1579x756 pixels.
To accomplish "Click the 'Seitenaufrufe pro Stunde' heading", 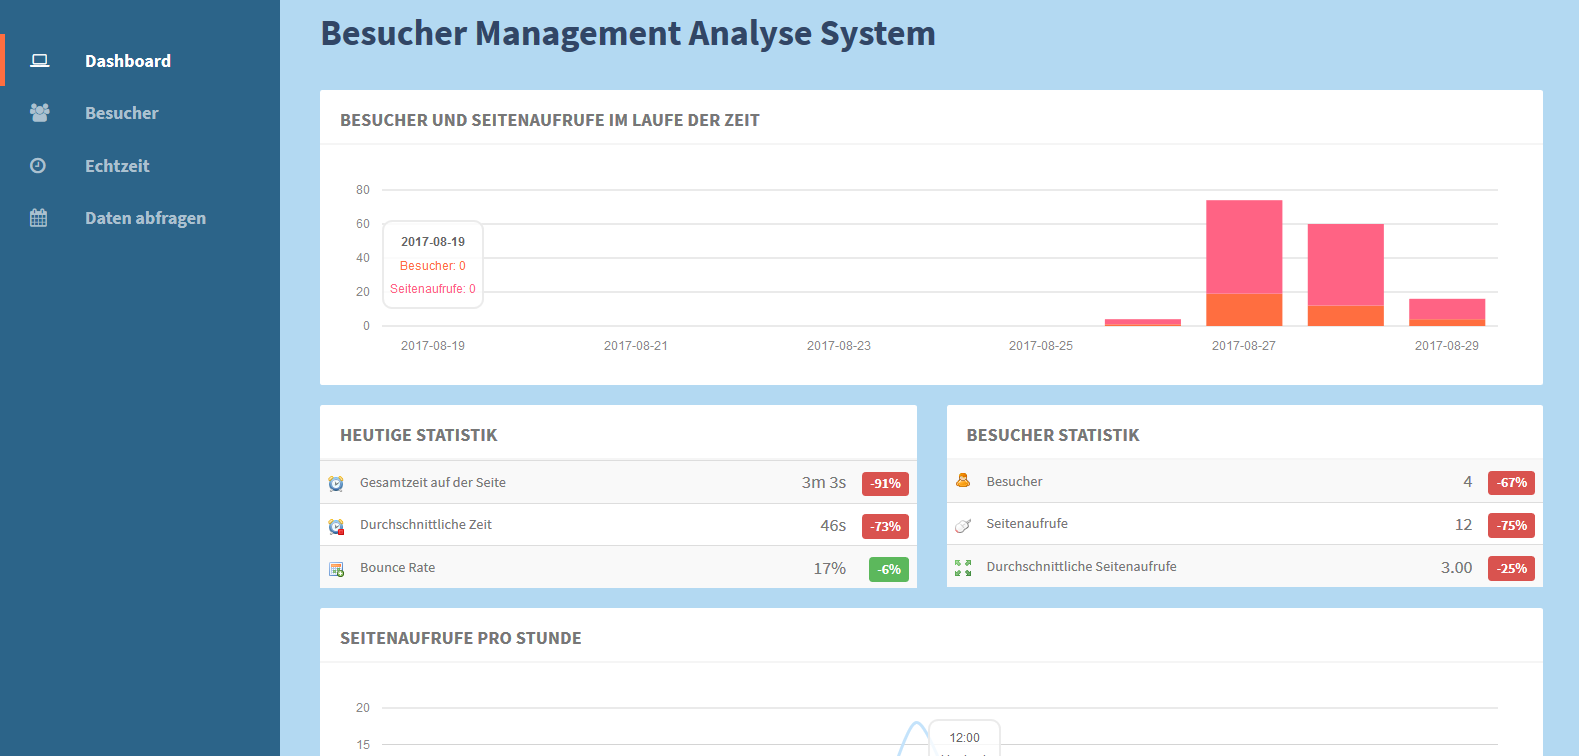I will point(461,638).
